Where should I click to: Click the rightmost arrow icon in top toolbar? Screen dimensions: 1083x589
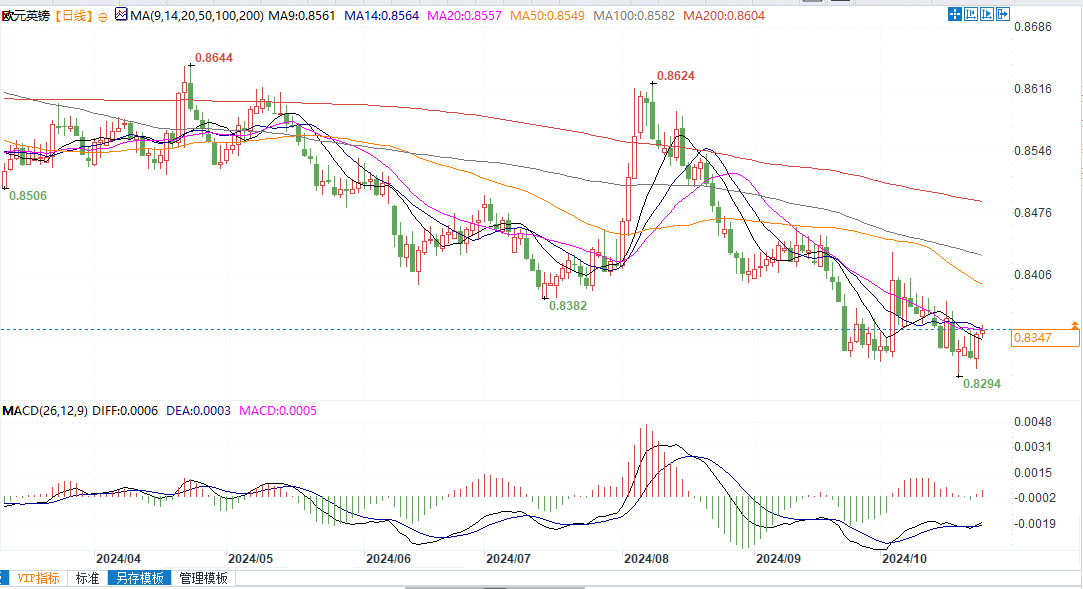pos(1005,14)
